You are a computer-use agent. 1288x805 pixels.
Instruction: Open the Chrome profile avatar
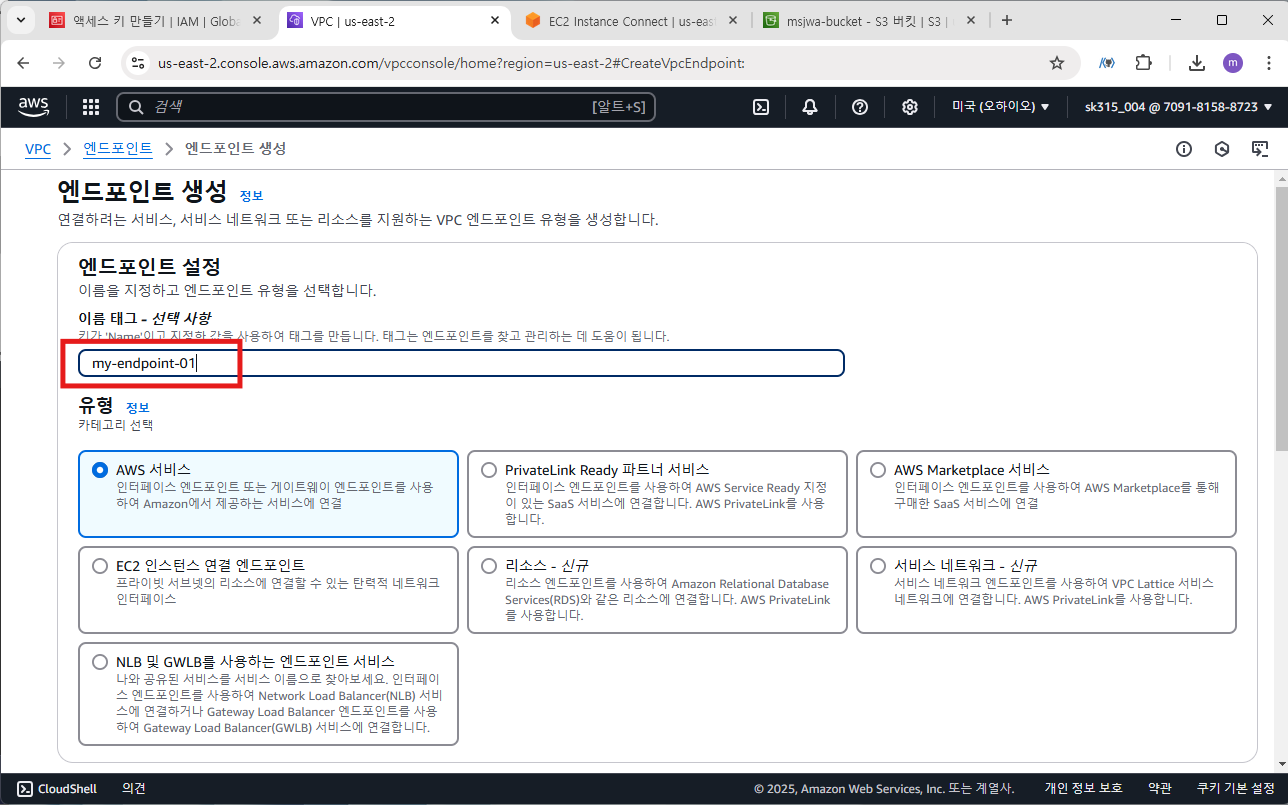click(1232, 63)
